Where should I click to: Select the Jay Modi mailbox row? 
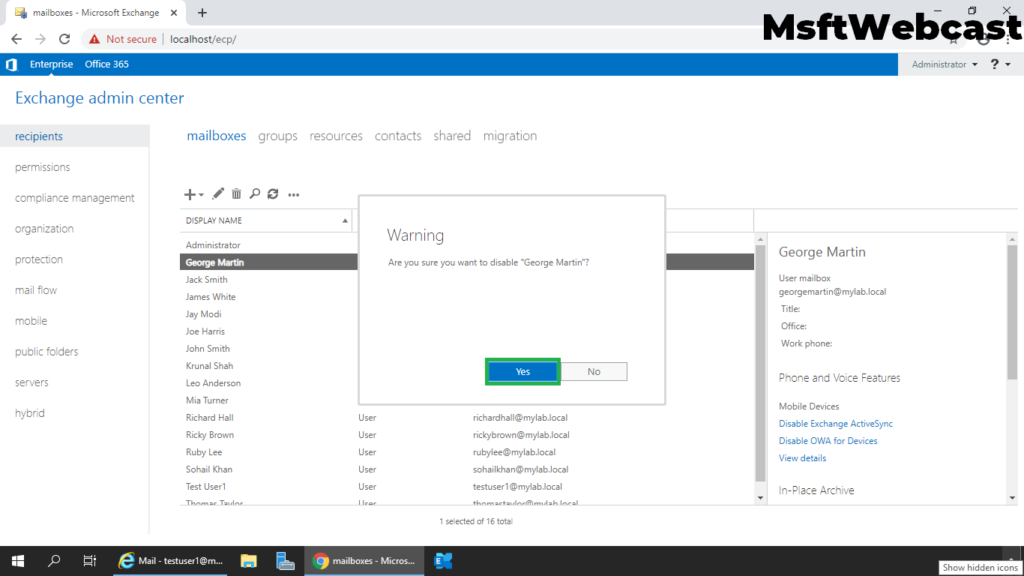268,314
